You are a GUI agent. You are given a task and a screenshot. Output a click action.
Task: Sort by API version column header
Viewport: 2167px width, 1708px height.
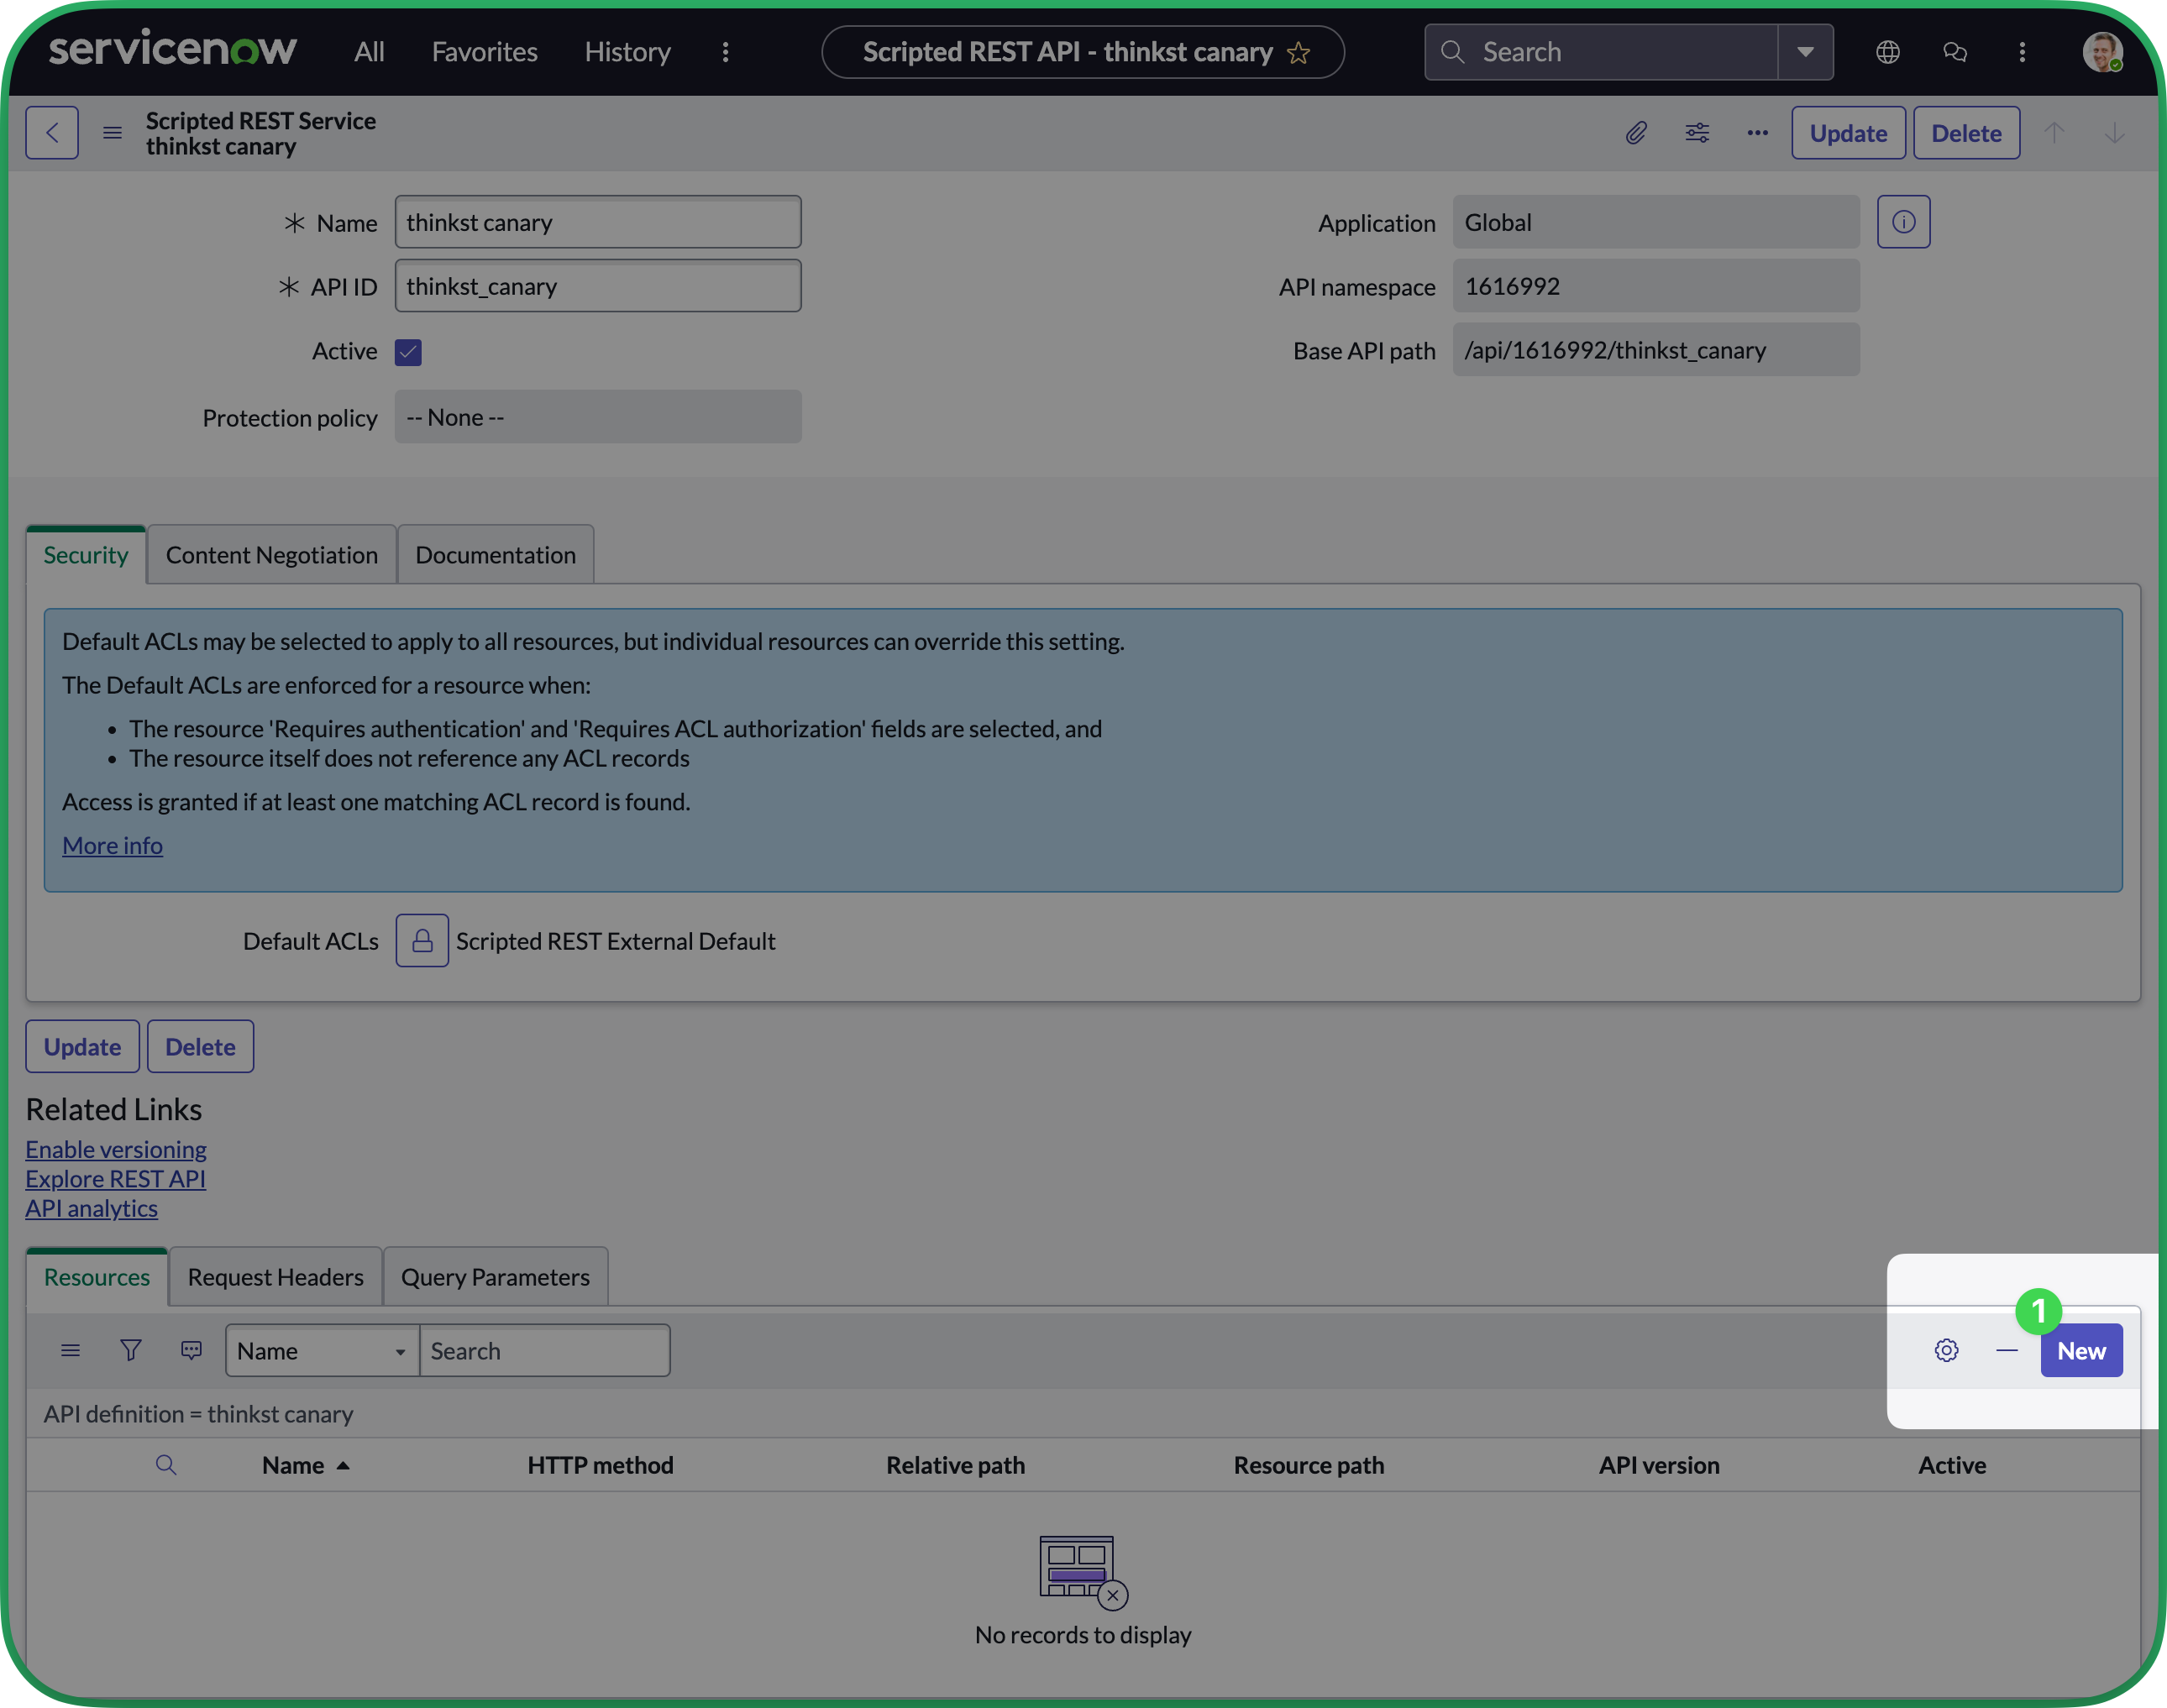pyautogui.click(x=1658, y=1465)
